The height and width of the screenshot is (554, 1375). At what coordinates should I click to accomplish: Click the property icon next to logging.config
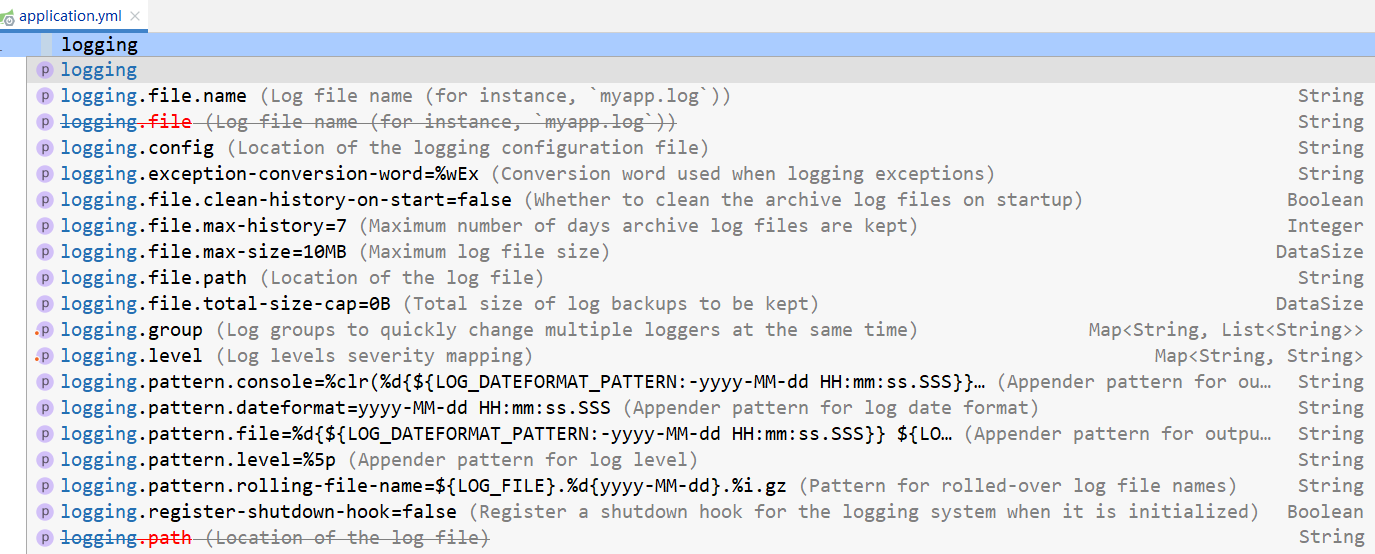pos(44,148)
